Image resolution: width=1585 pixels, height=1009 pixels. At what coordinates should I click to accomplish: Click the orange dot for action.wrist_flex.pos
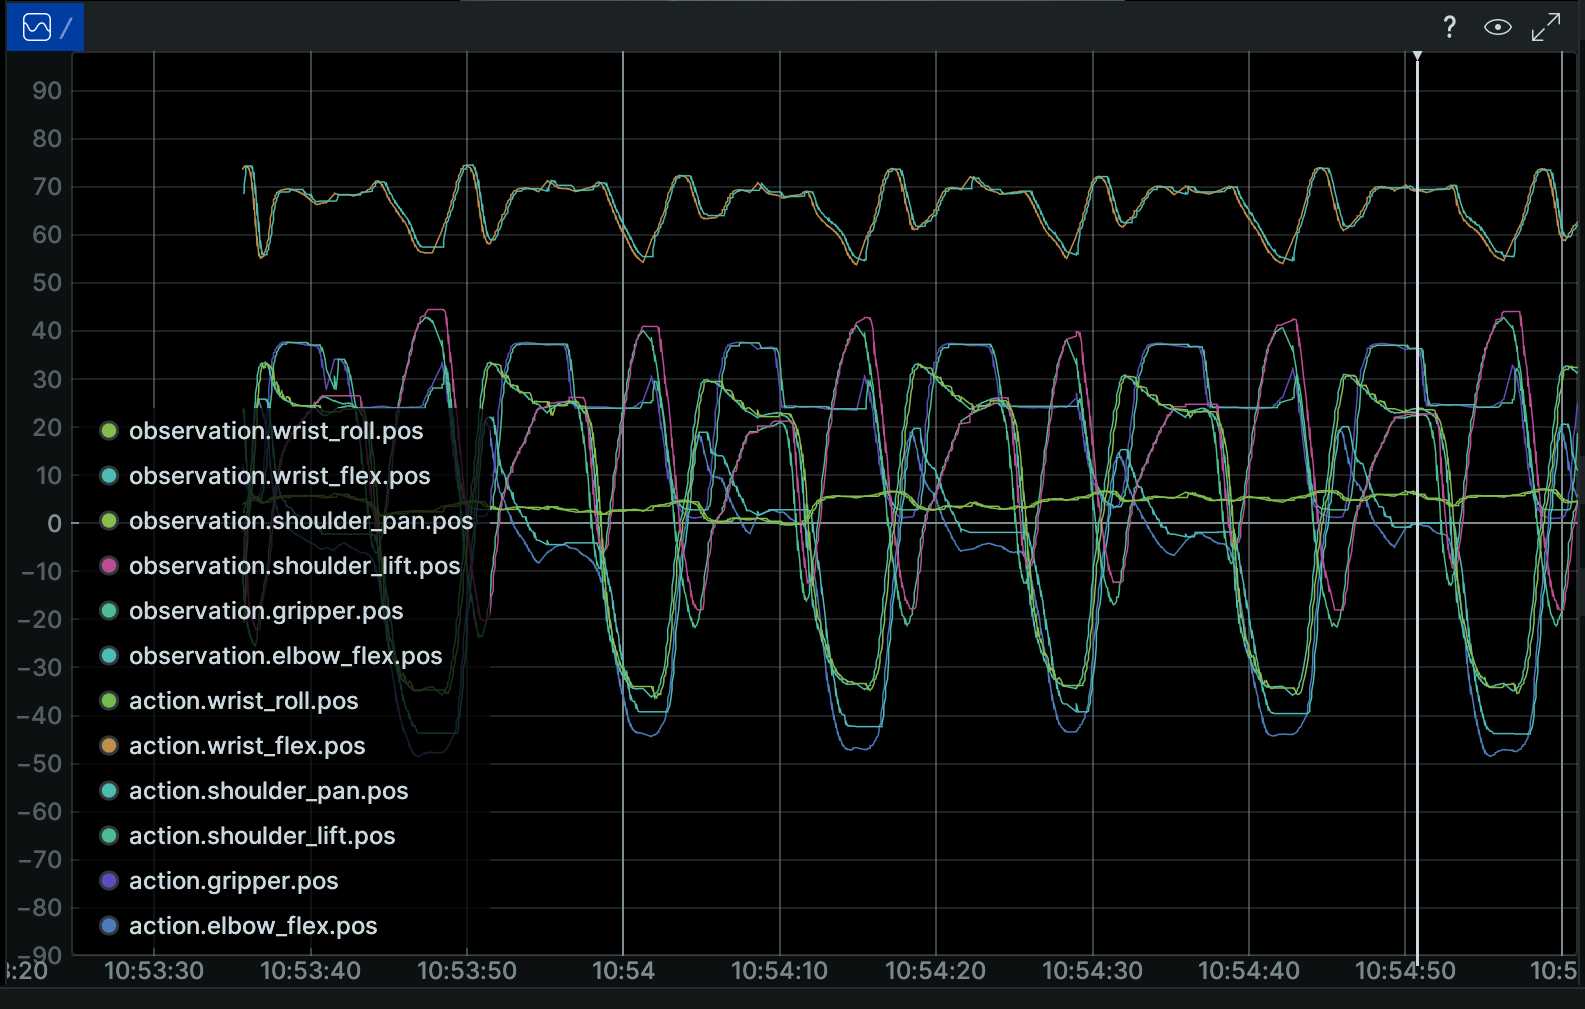pos(109,746)
